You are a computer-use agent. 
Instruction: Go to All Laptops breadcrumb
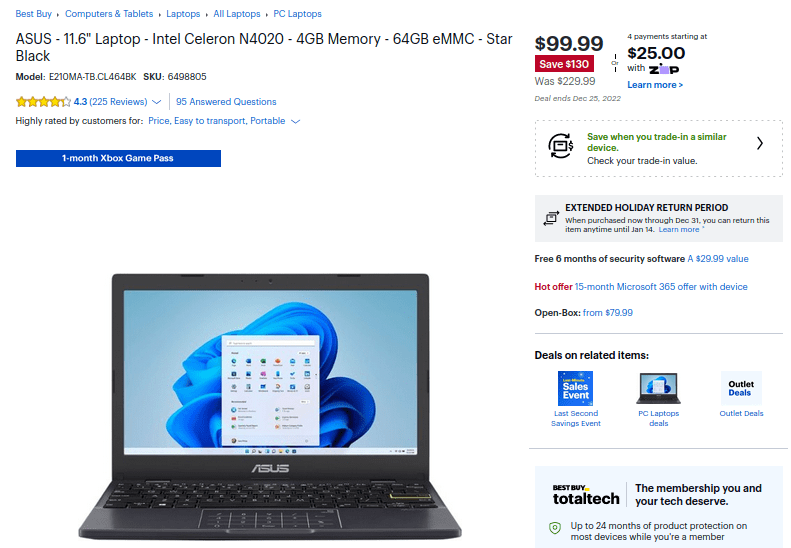pyautogui.click(x=237, y=14)
